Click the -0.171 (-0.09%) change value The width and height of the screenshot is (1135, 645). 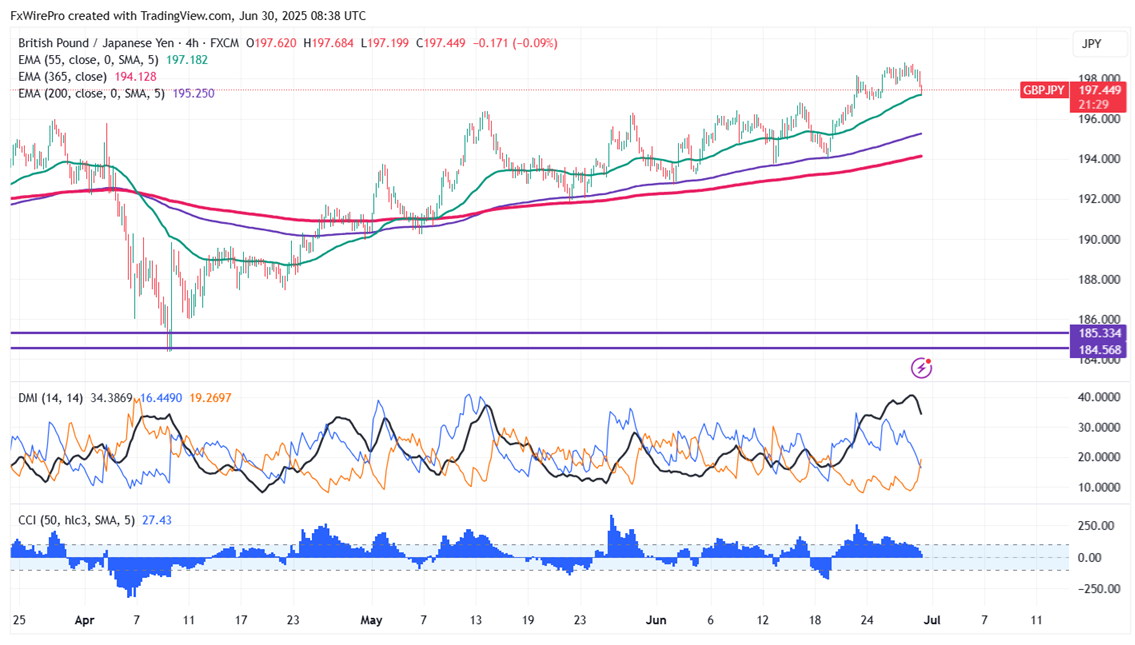(515, 43)
